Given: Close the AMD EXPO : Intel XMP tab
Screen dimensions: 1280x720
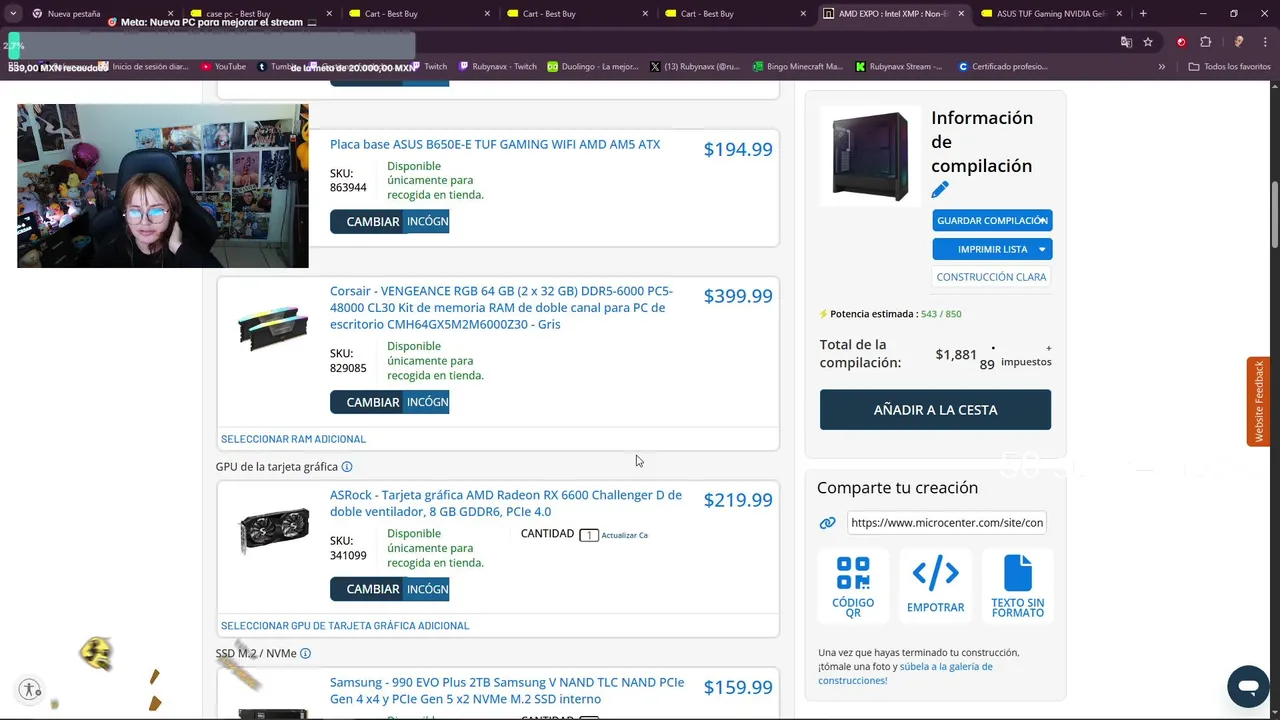Looking at the screenshot, I should click(961, 14).
